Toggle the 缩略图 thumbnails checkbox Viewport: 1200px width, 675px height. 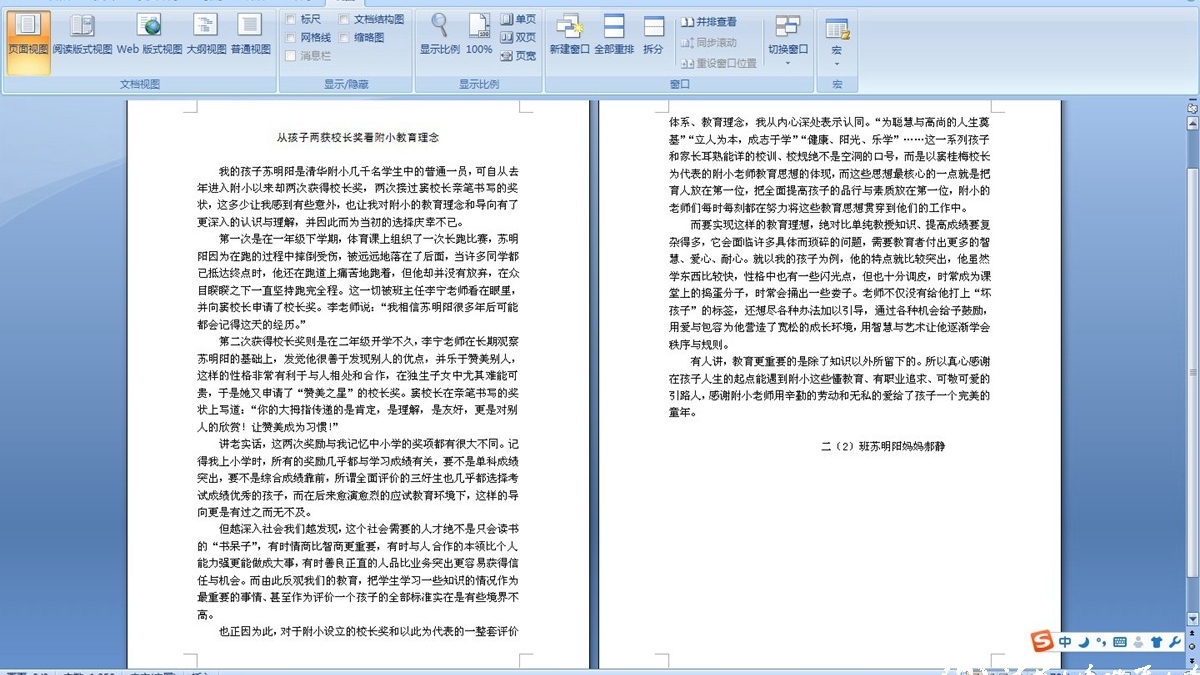[x=344, y=37]
